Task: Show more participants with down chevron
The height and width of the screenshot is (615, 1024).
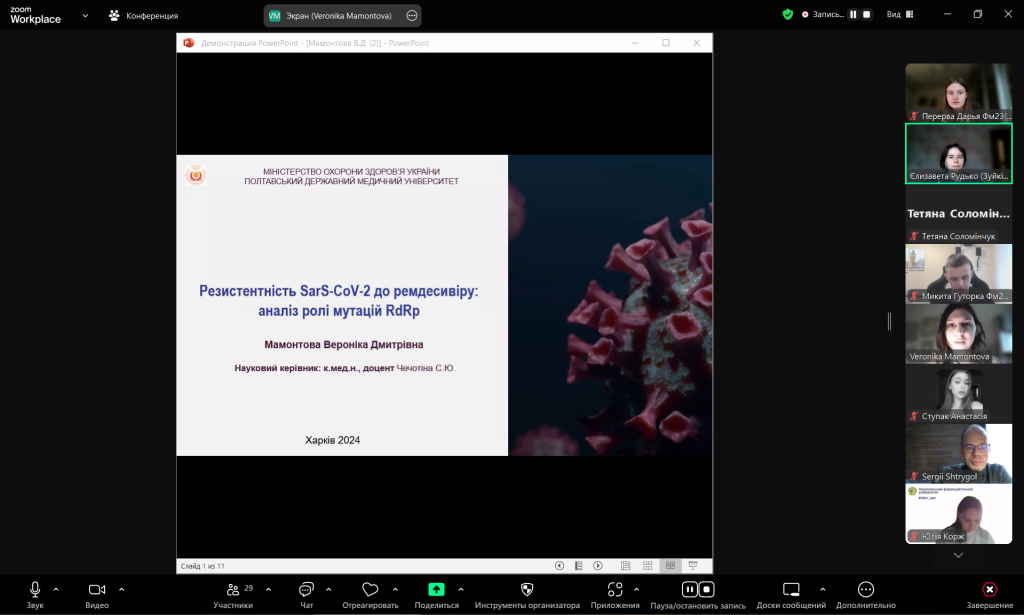Action: pos(958,556)
